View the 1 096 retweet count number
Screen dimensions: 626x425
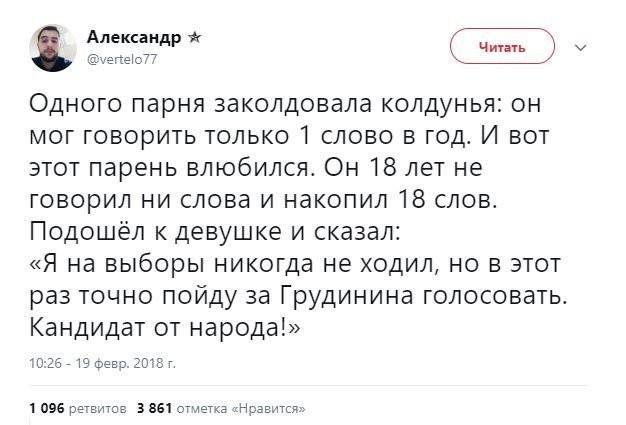(x=47, y=407)
